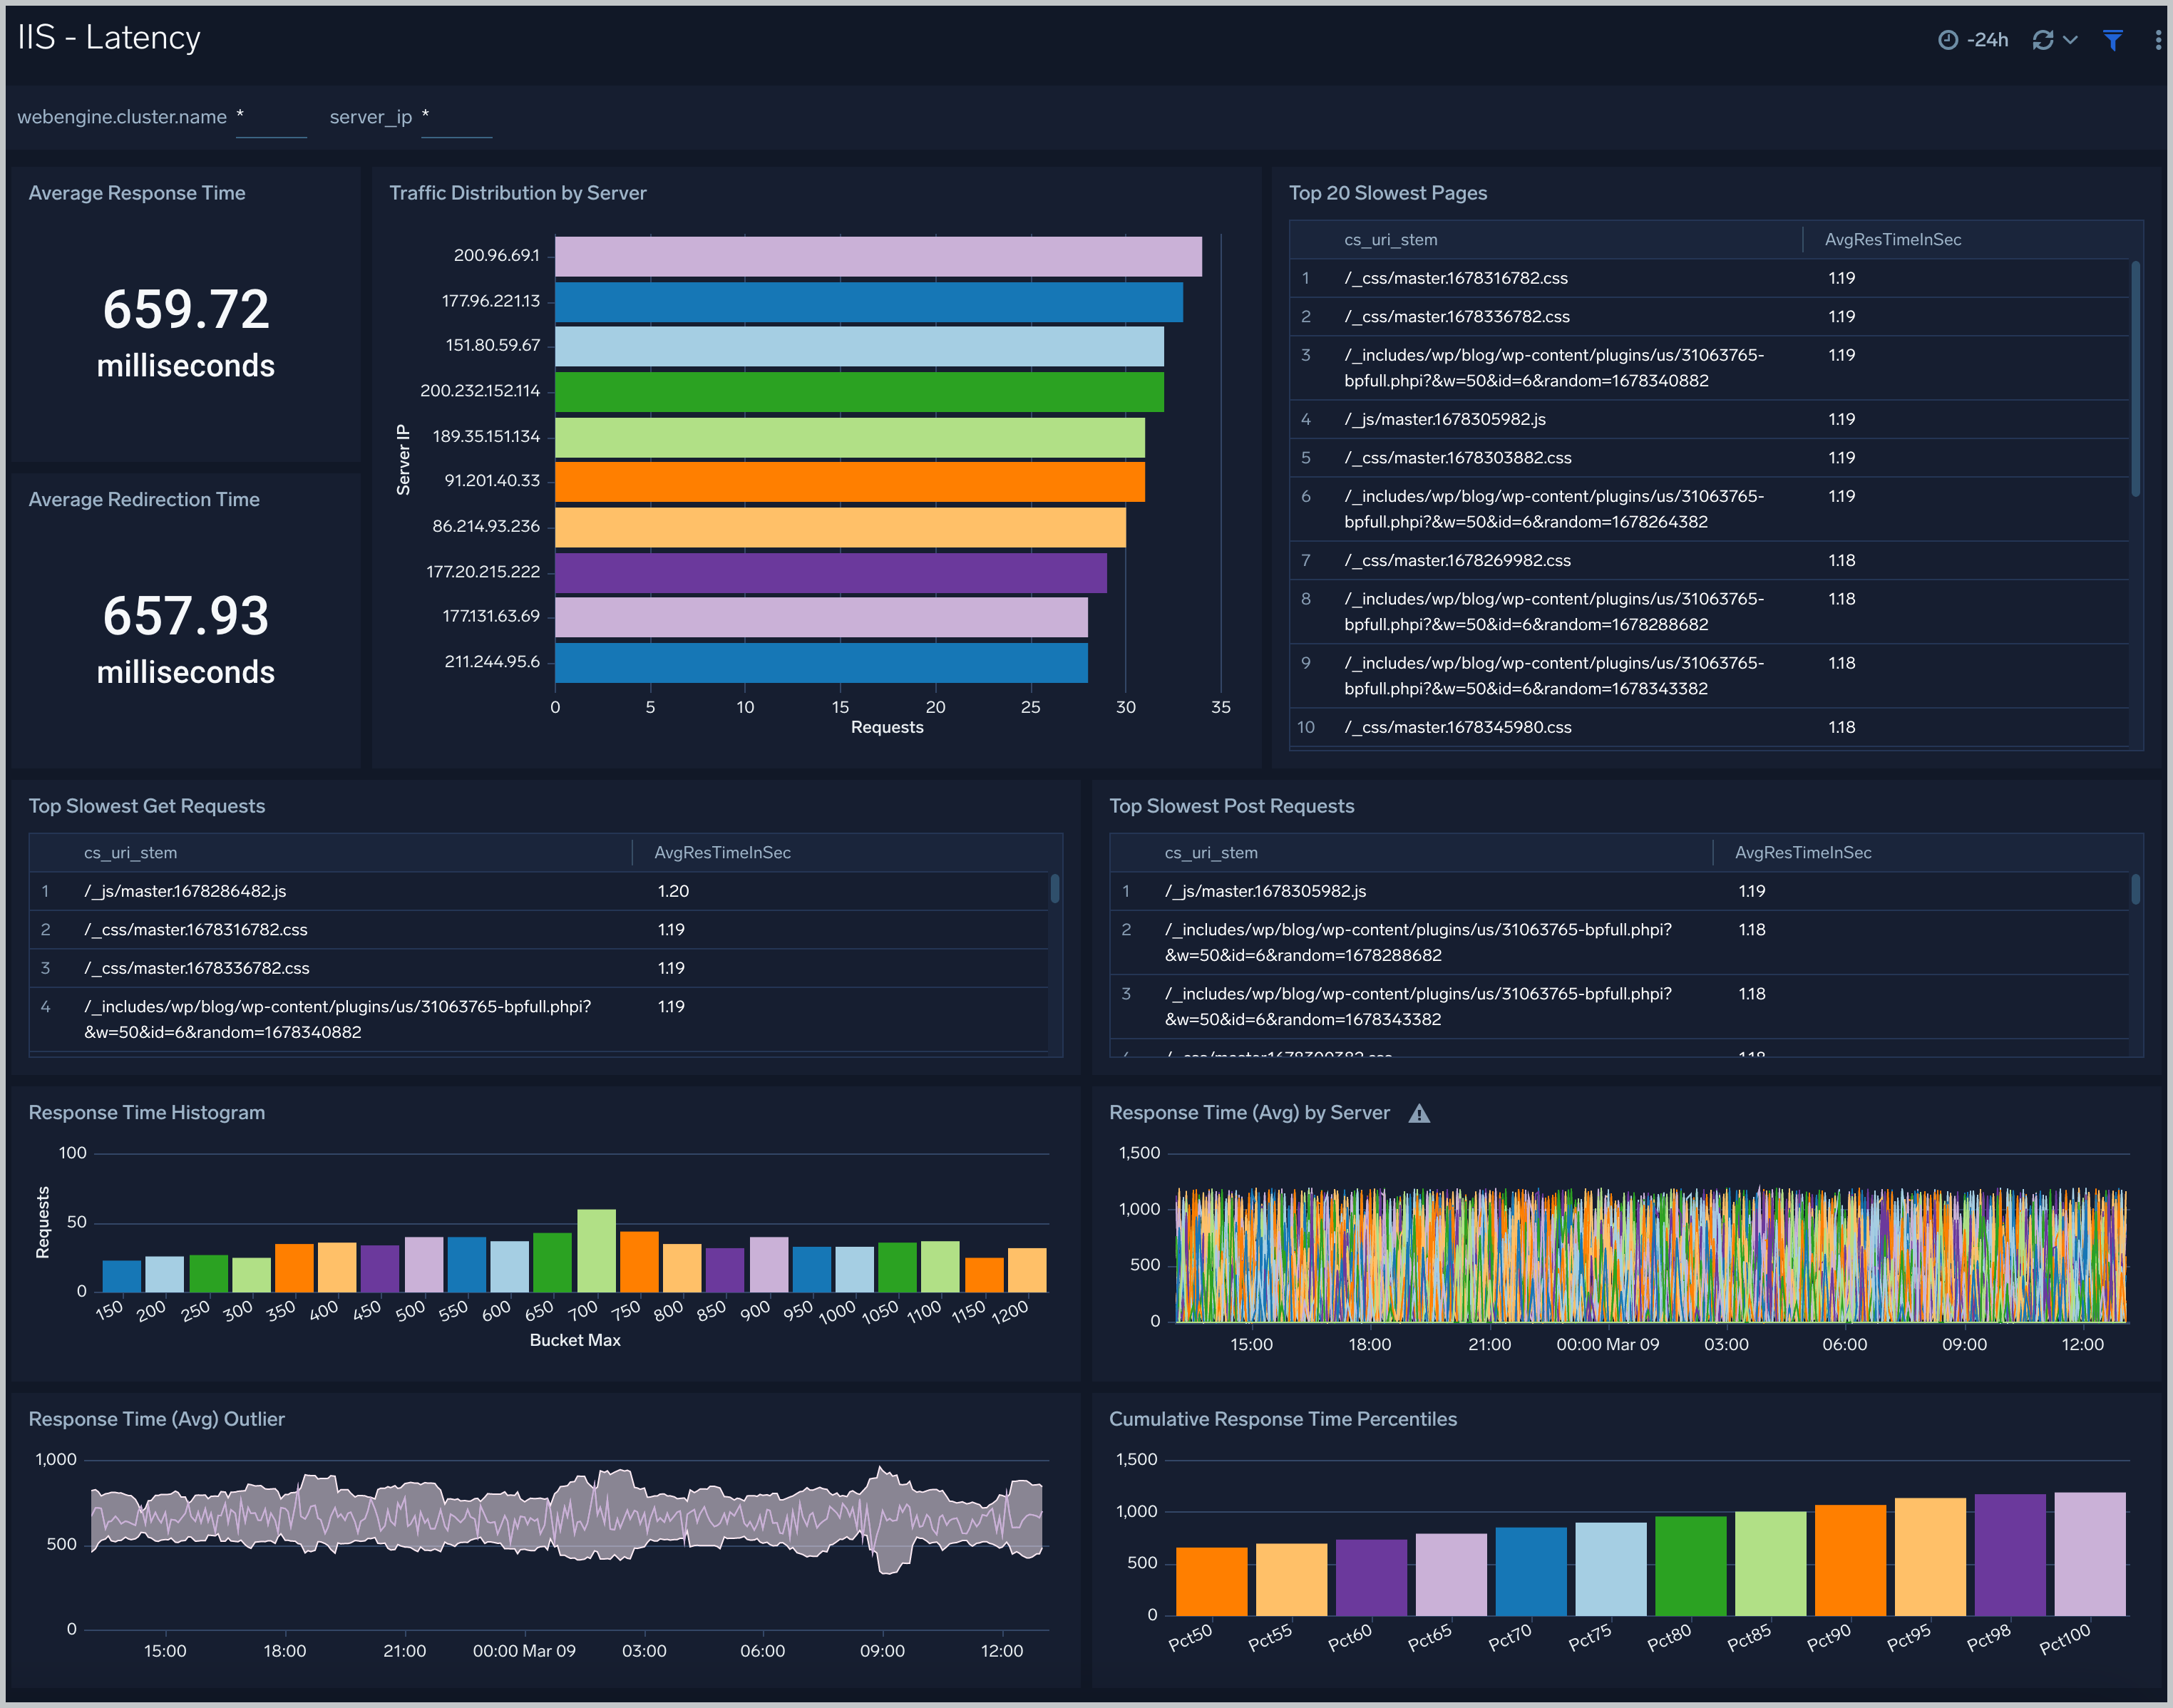Select the 177.96.221.13 traffic bar
The width and height of the screenshot is (2173, 1708).
(869, 302)
